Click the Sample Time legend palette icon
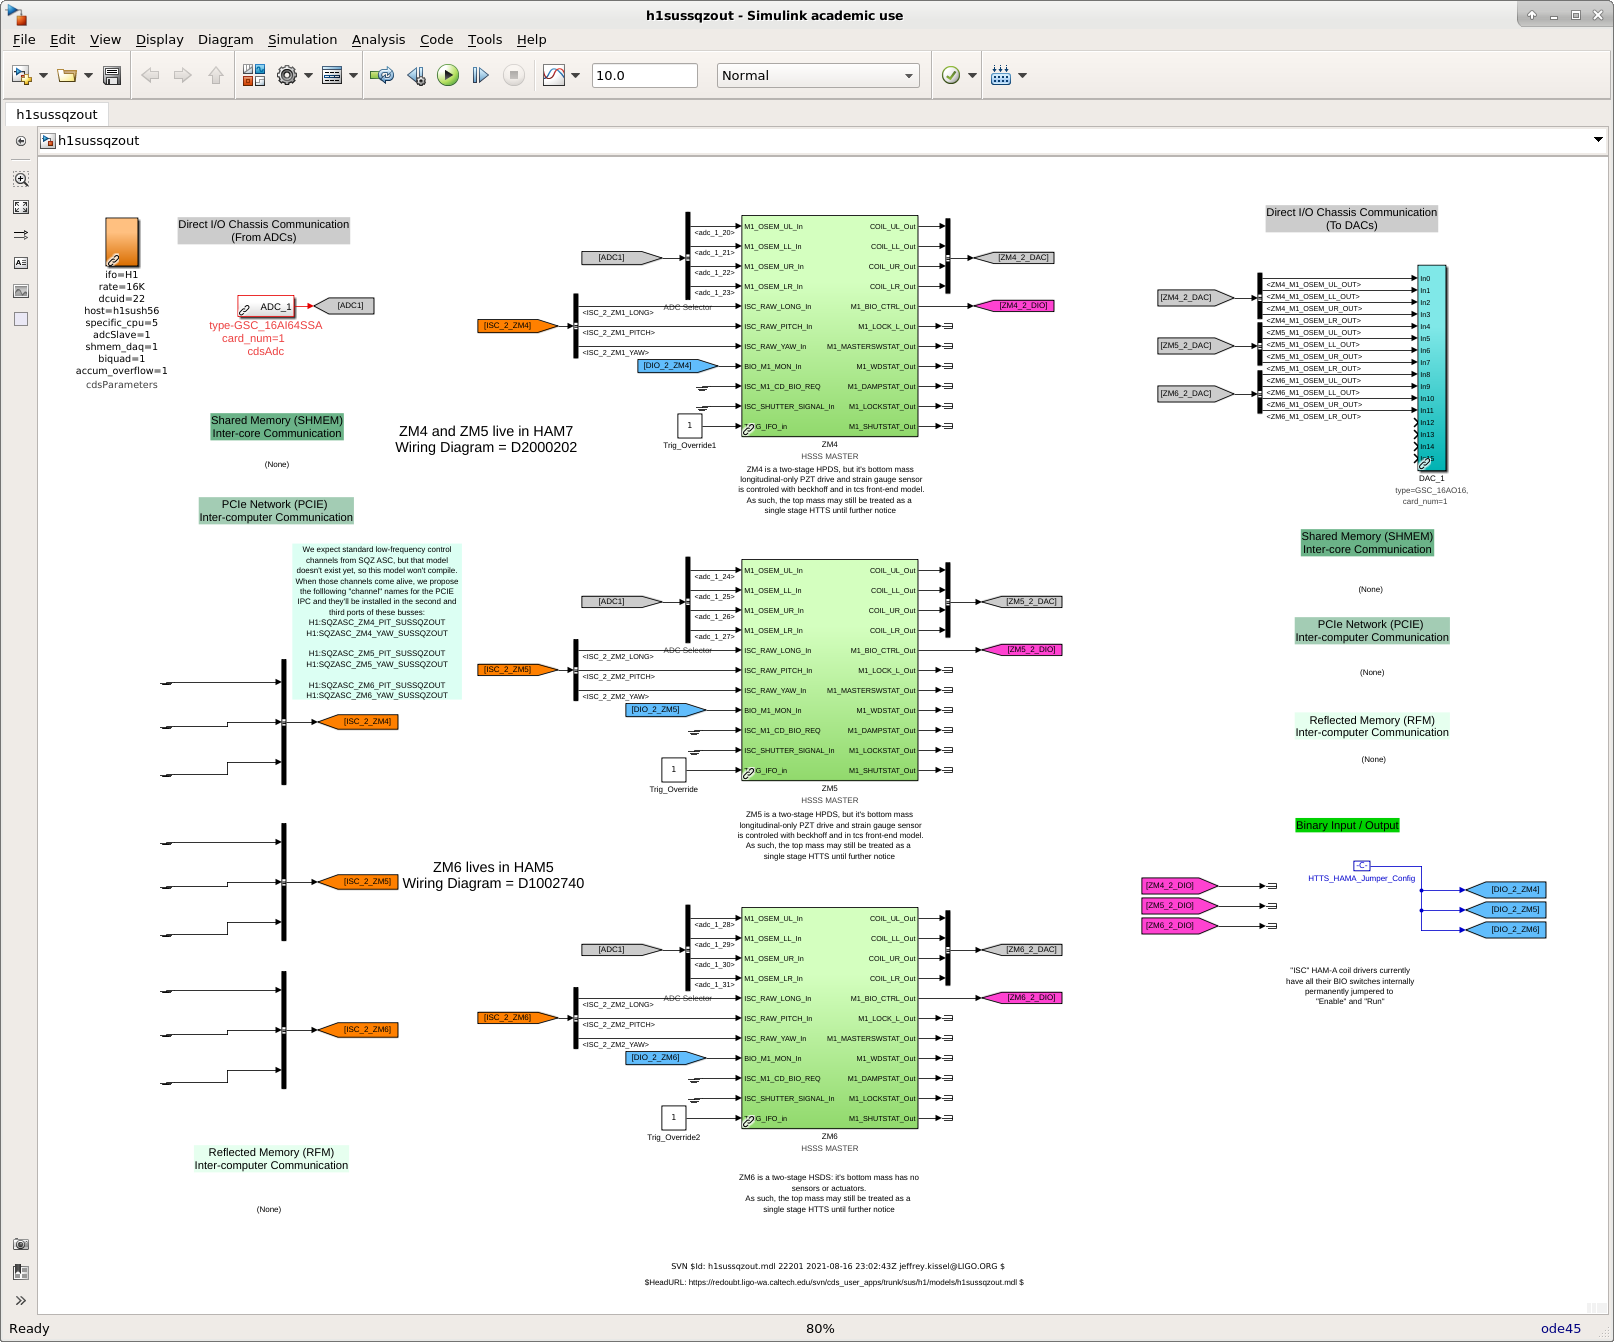This screenshot has height=1342, width=1614. tap(21, 235)
